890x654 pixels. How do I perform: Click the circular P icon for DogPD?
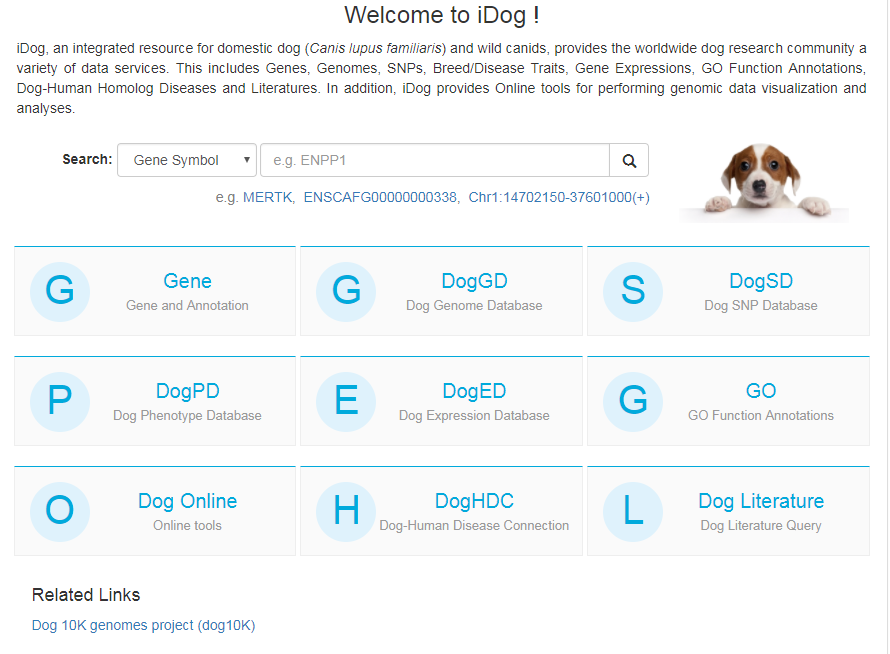60,401
